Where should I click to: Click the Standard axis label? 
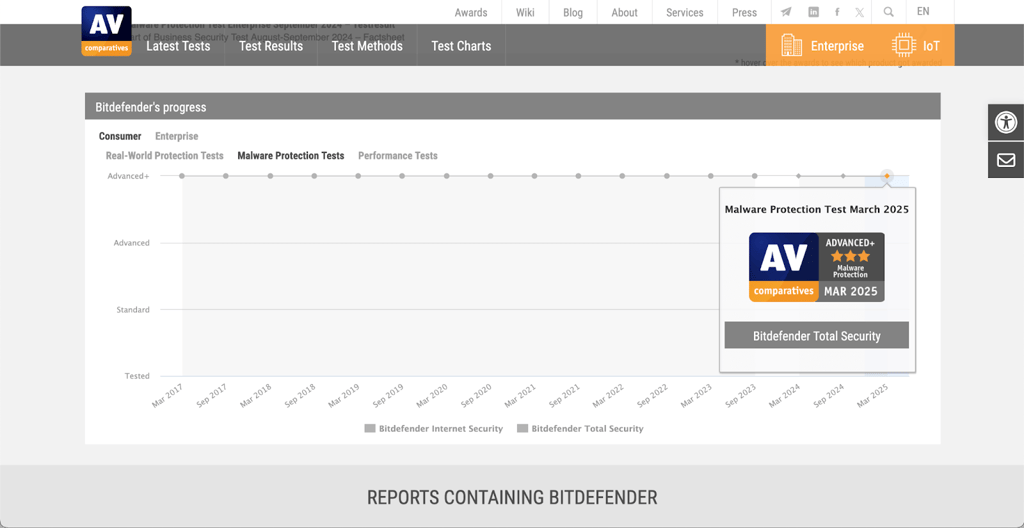133,309
